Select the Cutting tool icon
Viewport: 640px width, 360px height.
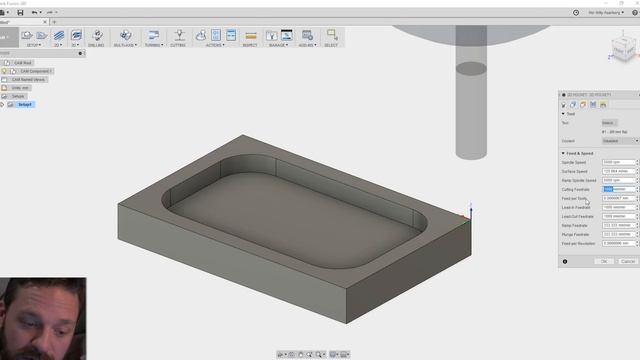pyautogui.click(x=179, y=36)
